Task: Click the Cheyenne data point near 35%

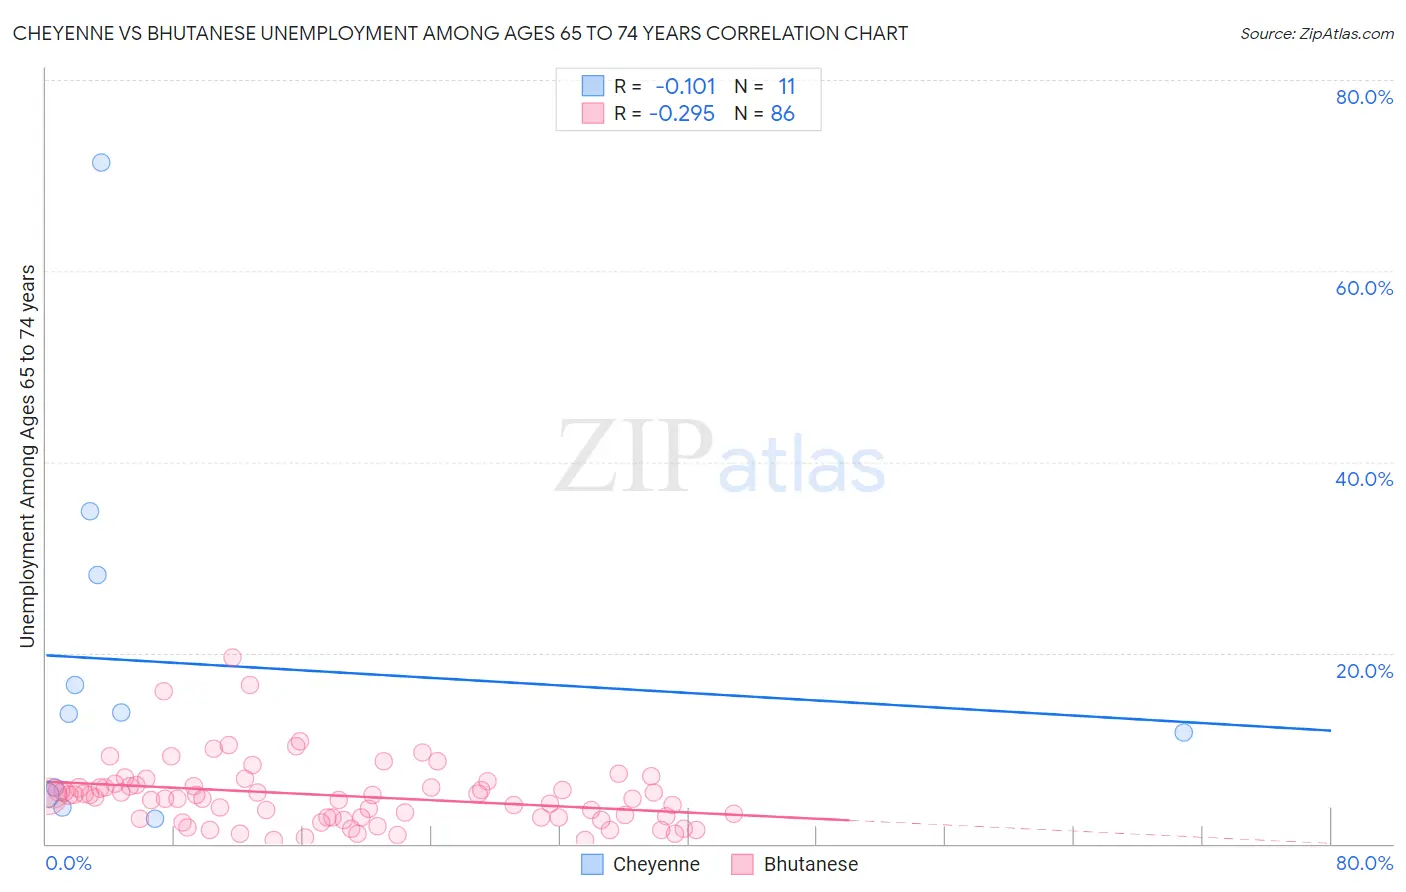Action: click(90, 511)
